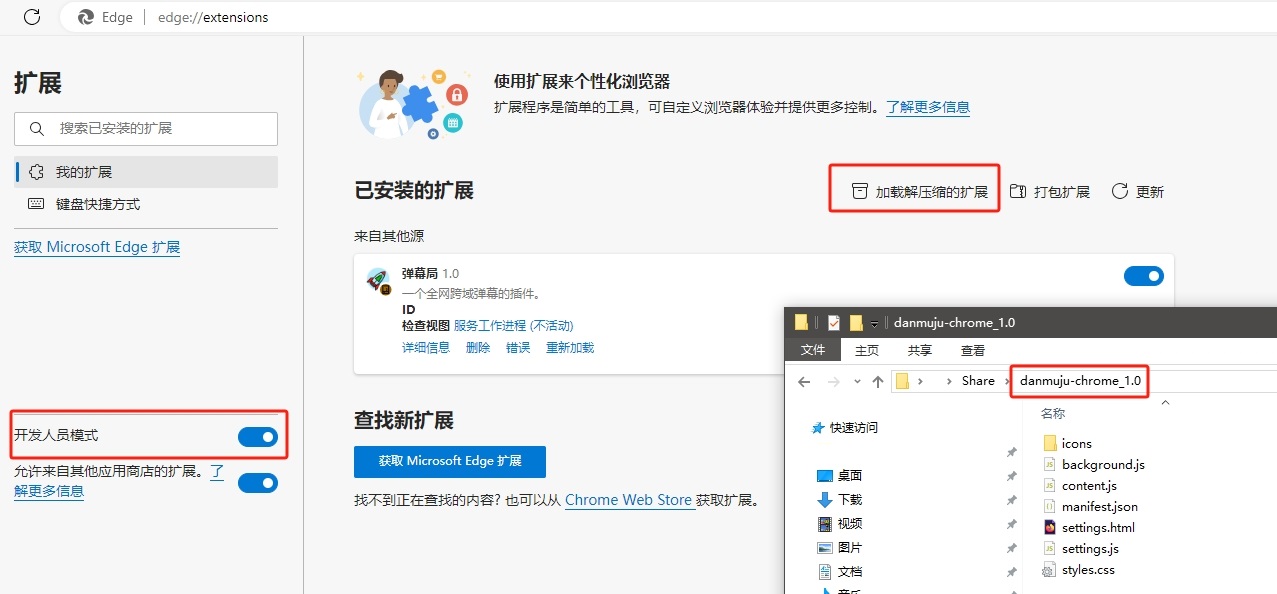Click the browser page refresh icon
This screenshot has height=594, width=1277.
click(32, 17)
